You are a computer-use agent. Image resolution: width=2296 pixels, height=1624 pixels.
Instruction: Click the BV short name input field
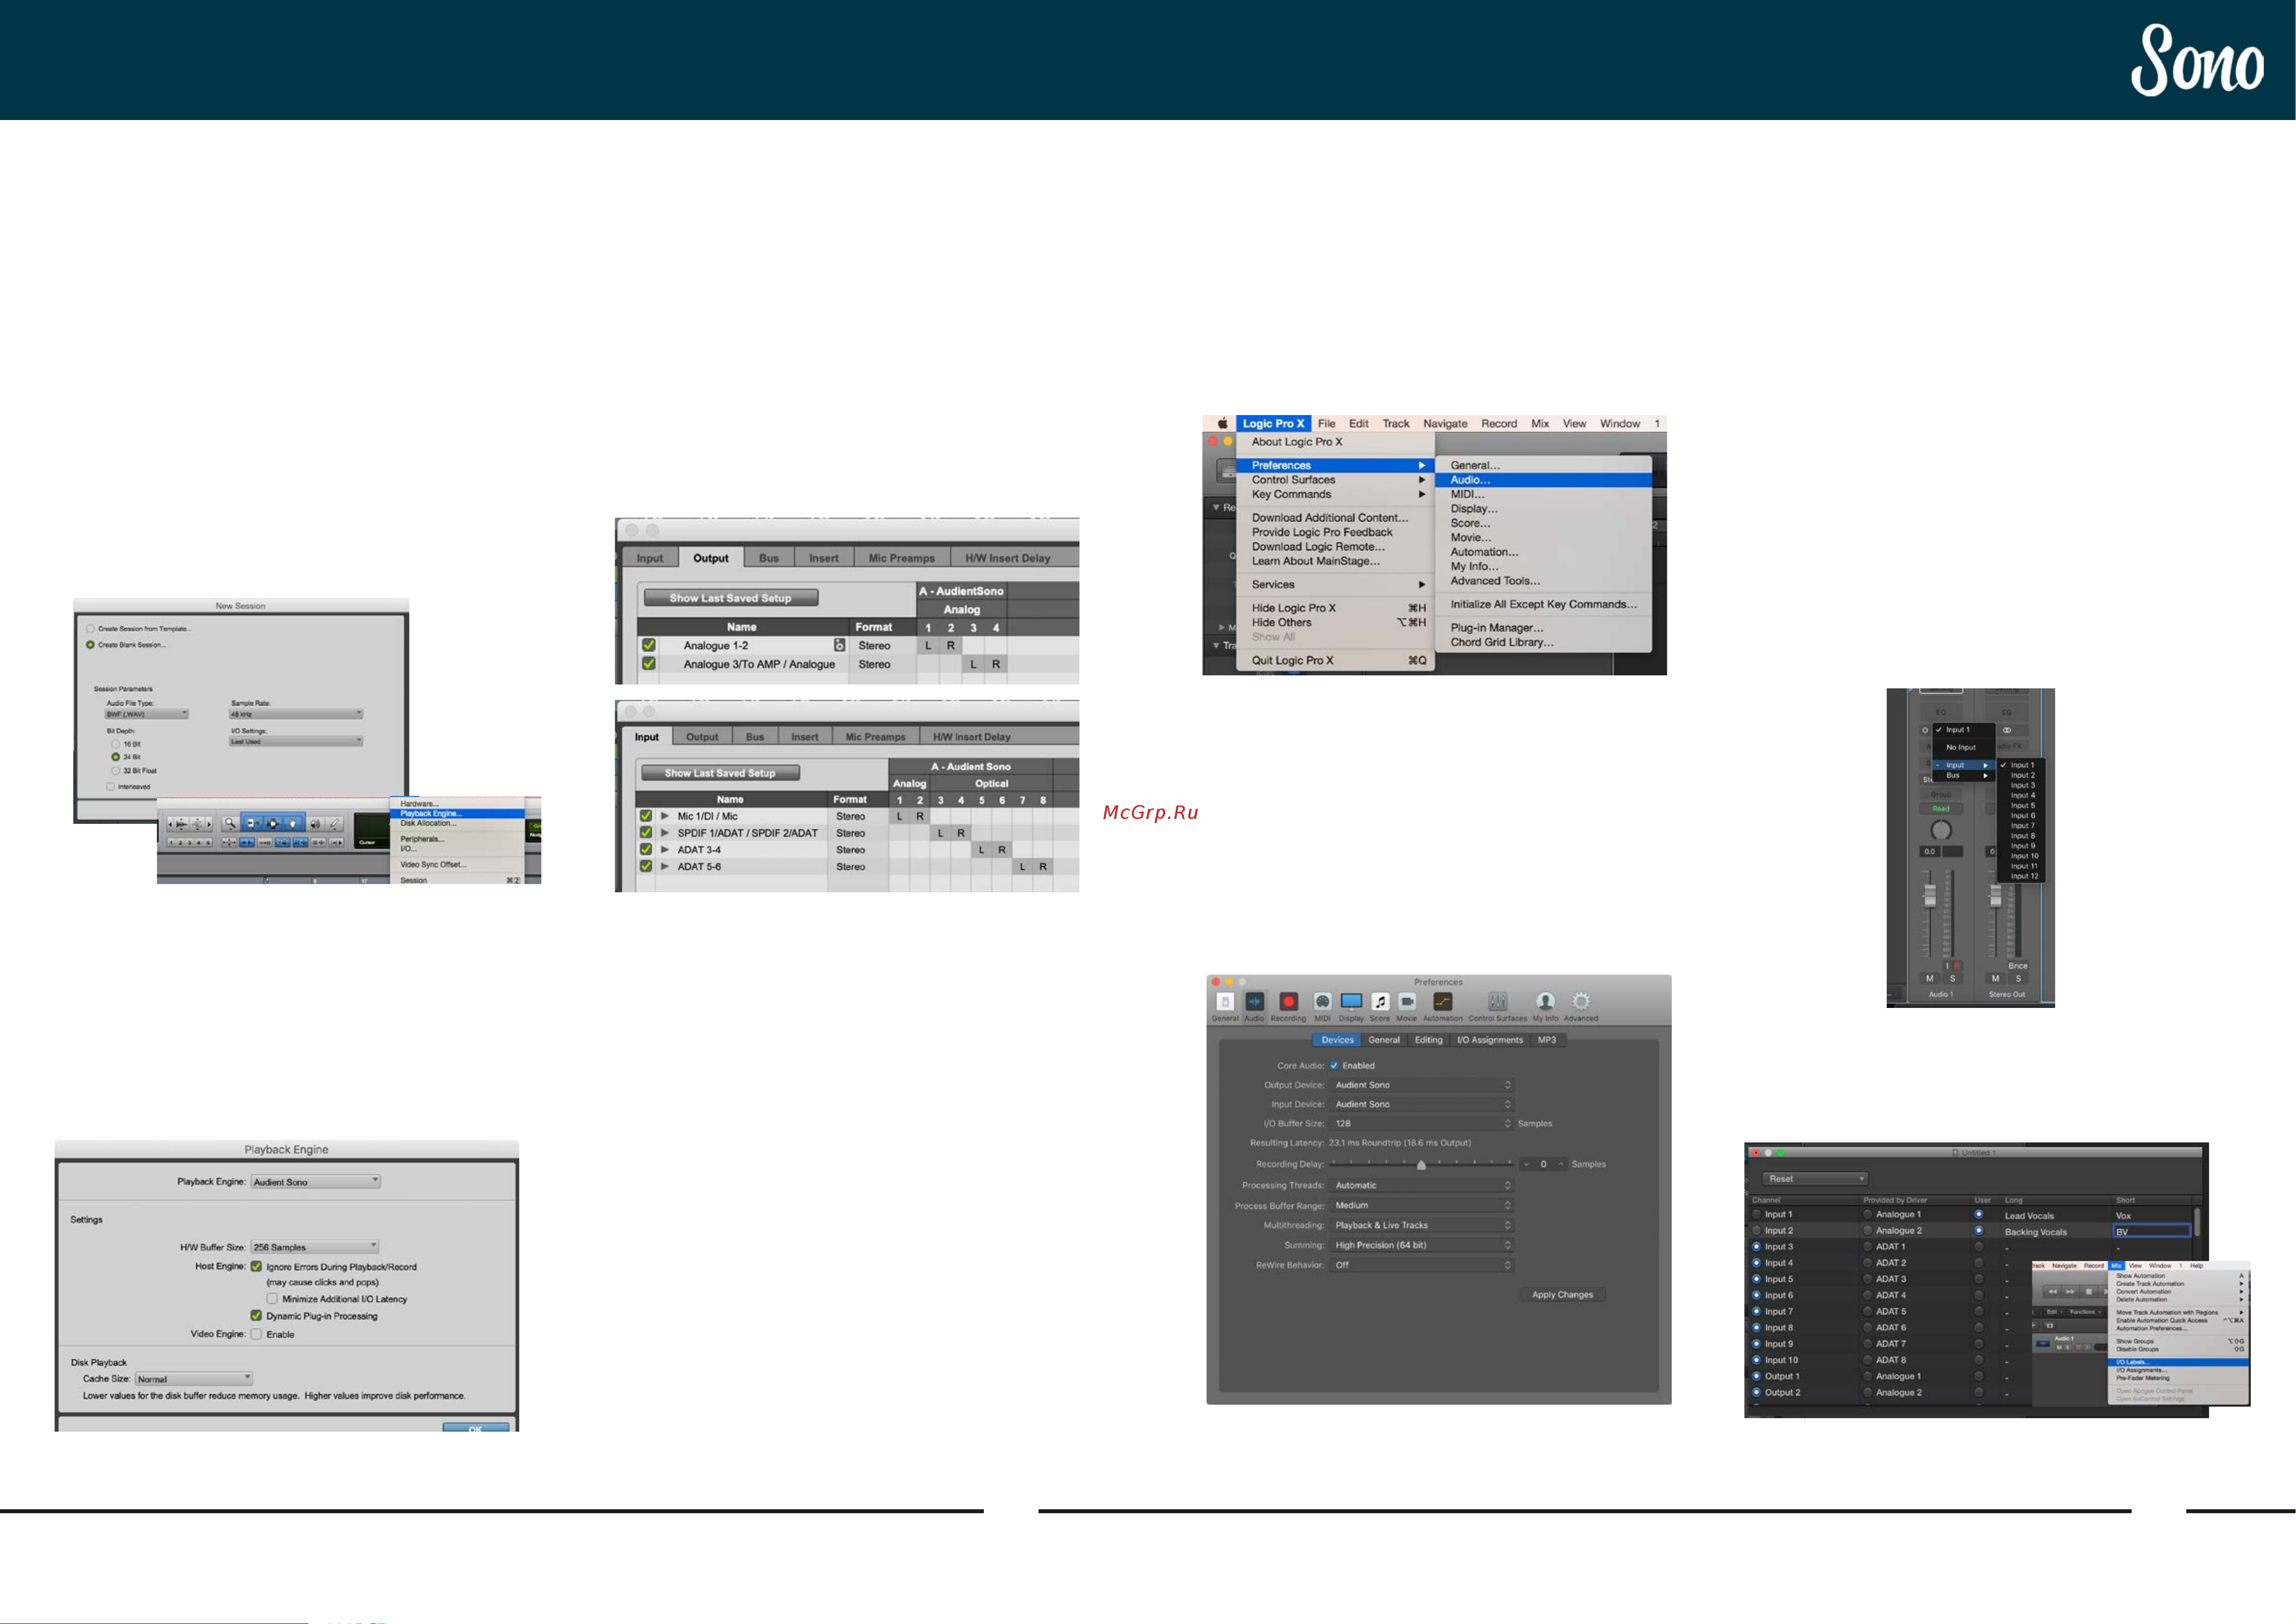coord(2151,1232)
